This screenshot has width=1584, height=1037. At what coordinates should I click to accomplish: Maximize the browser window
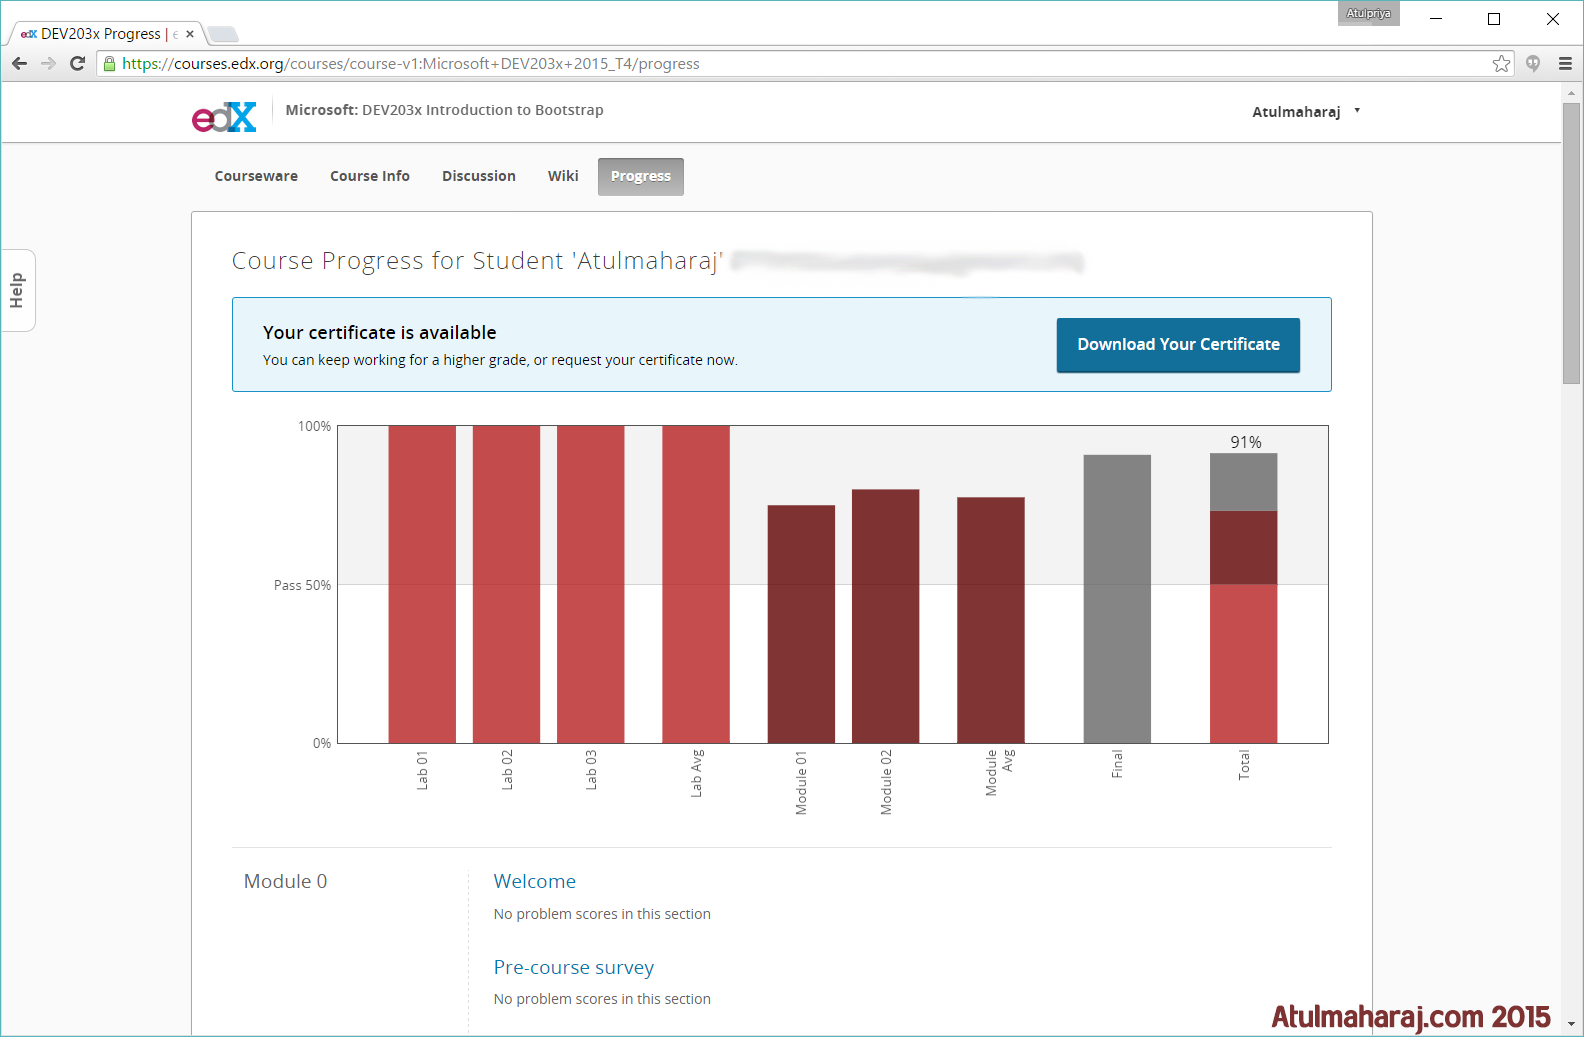1494,19
